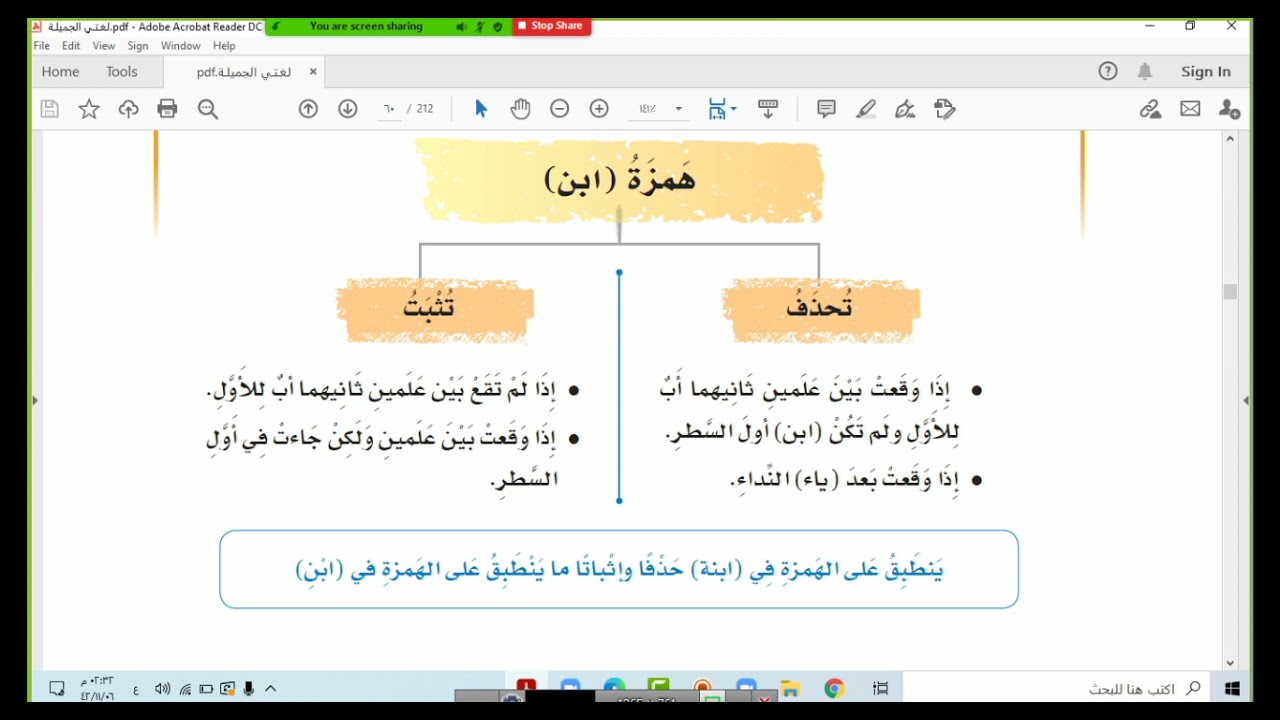
Task: Bookmark file with the star icon
Action: click(89, 109)
